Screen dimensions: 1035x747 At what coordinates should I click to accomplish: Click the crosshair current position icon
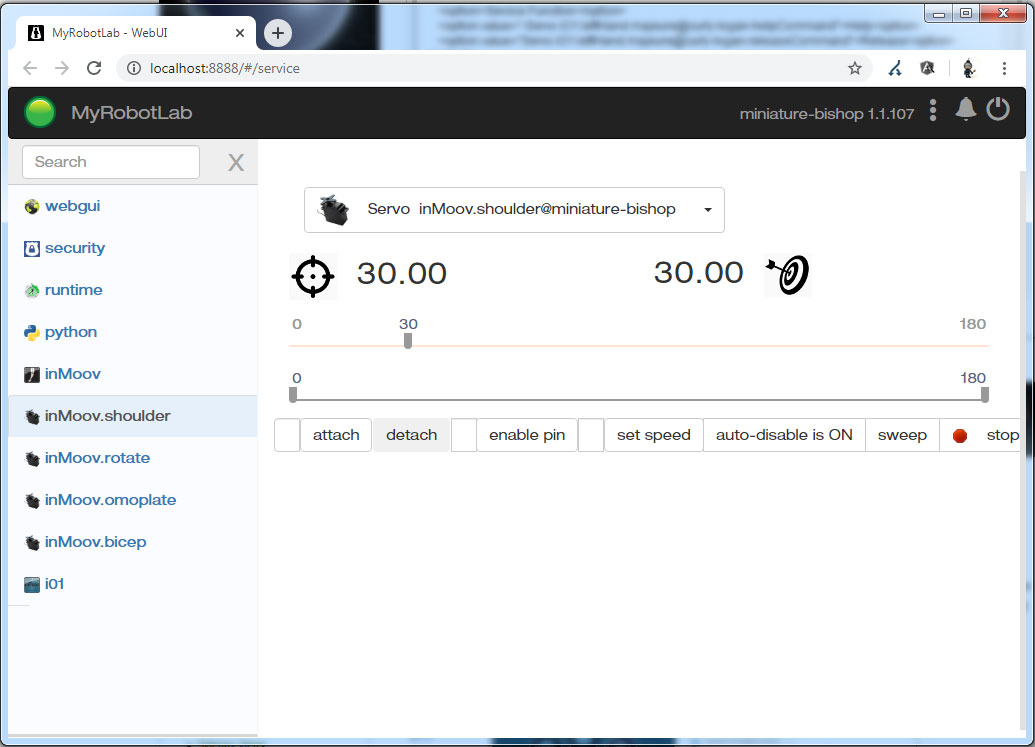click(x=313, y=276)
